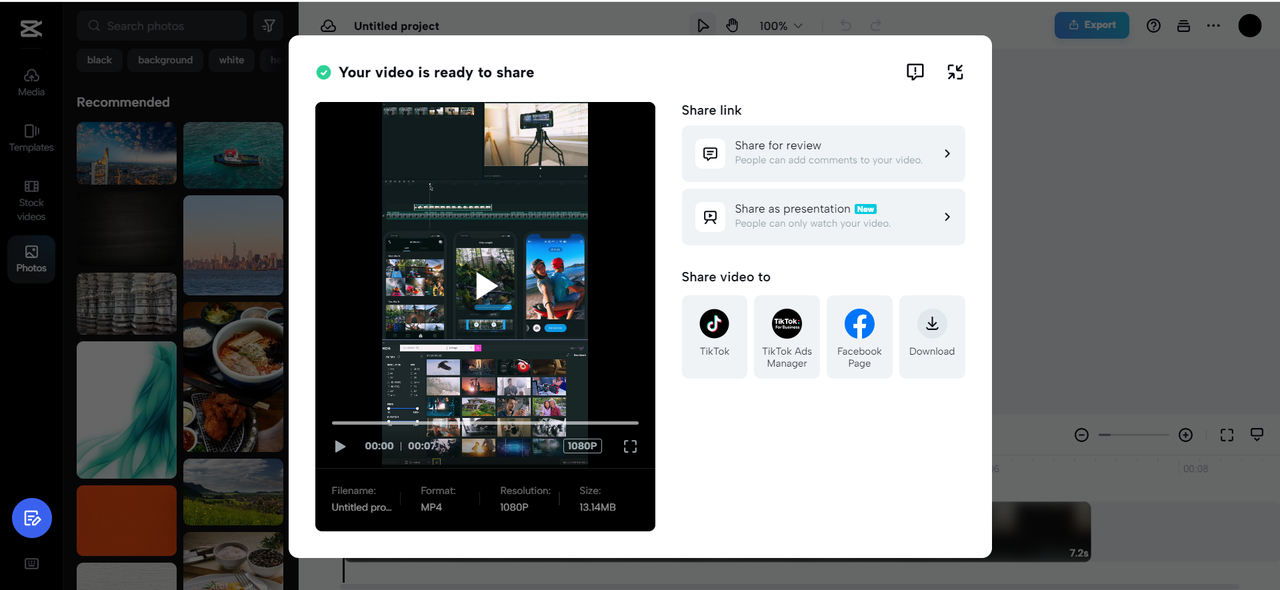
Task: Open the profile avatar menu
Action: [x=1250, y=26]
